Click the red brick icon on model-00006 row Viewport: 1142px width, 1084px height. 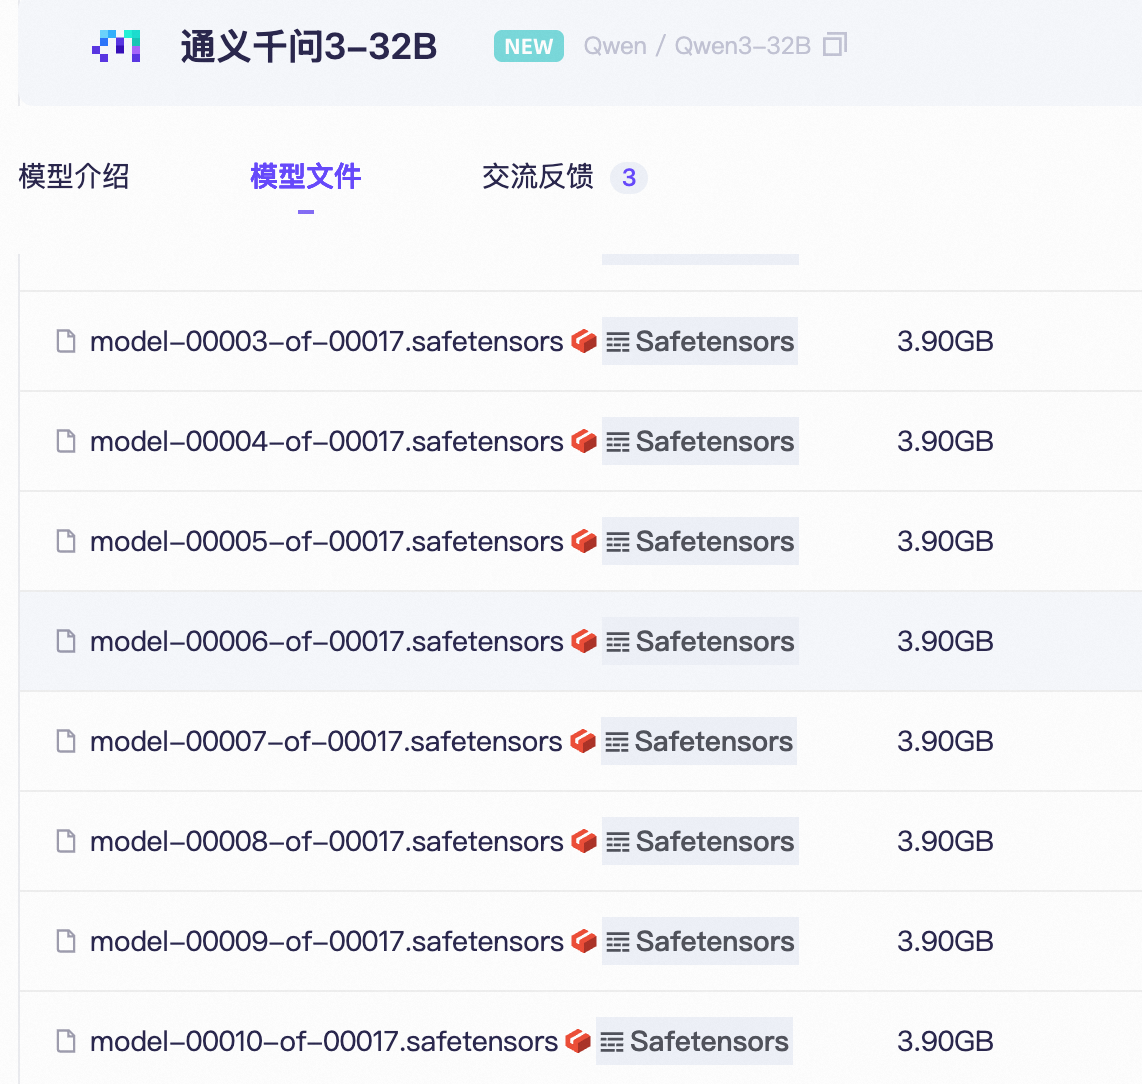[x=584, y=641]
